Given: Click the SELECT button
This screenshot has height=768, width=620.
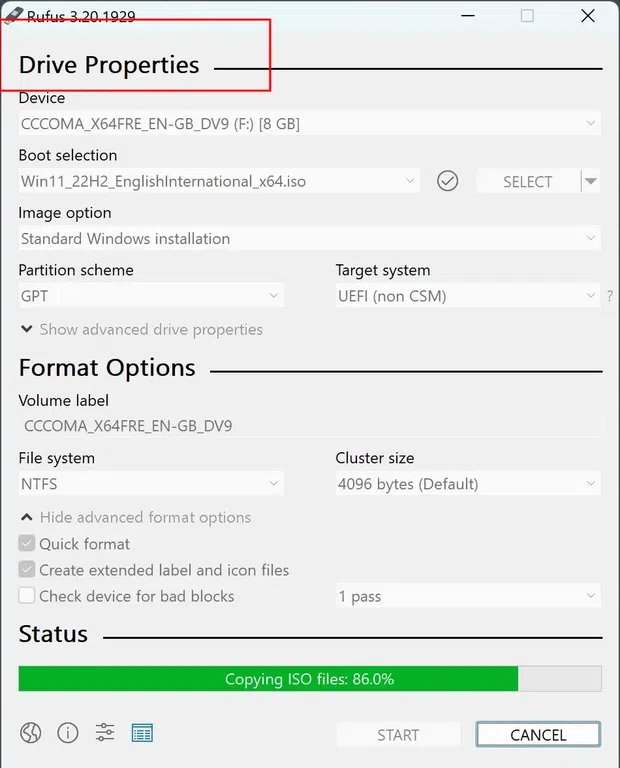Looking at the screenshot, I should tap(527, 181).
